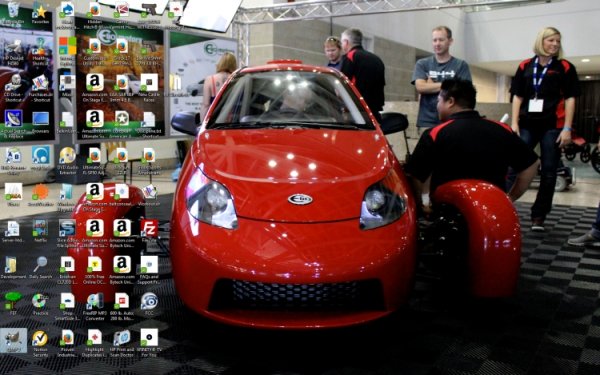Open the Server-Red document shortcut
Viewport: 600px width, 375px height.
13,232
